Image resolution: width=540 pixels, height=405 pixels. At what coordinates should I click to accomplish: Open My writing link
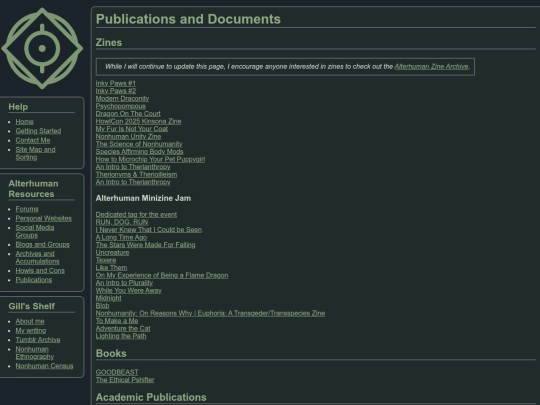31,331
